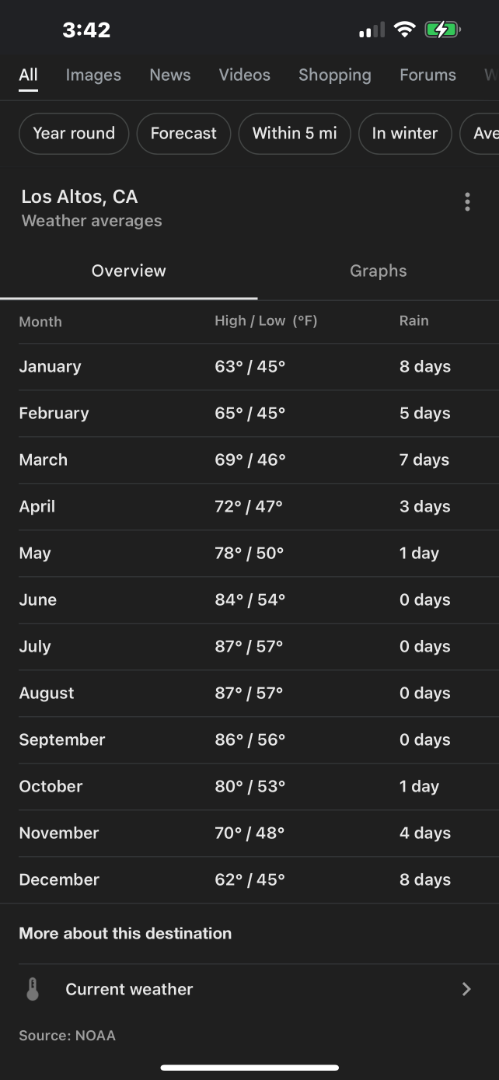The height and width of the screenshot is (1080, 499).
Task: Tap the cellular signal bars icon
Action: [372, 30]
